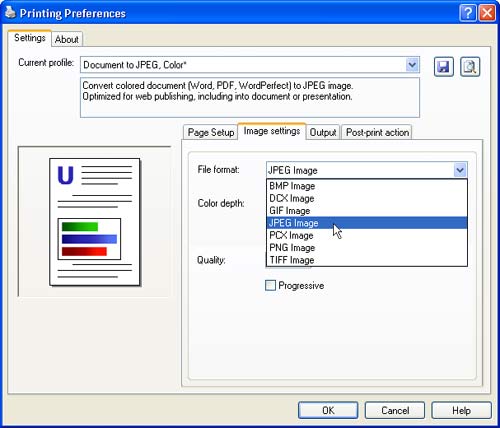Pick PNG Image from the file formats
500x428 pixels.
(x=367, y=248)
